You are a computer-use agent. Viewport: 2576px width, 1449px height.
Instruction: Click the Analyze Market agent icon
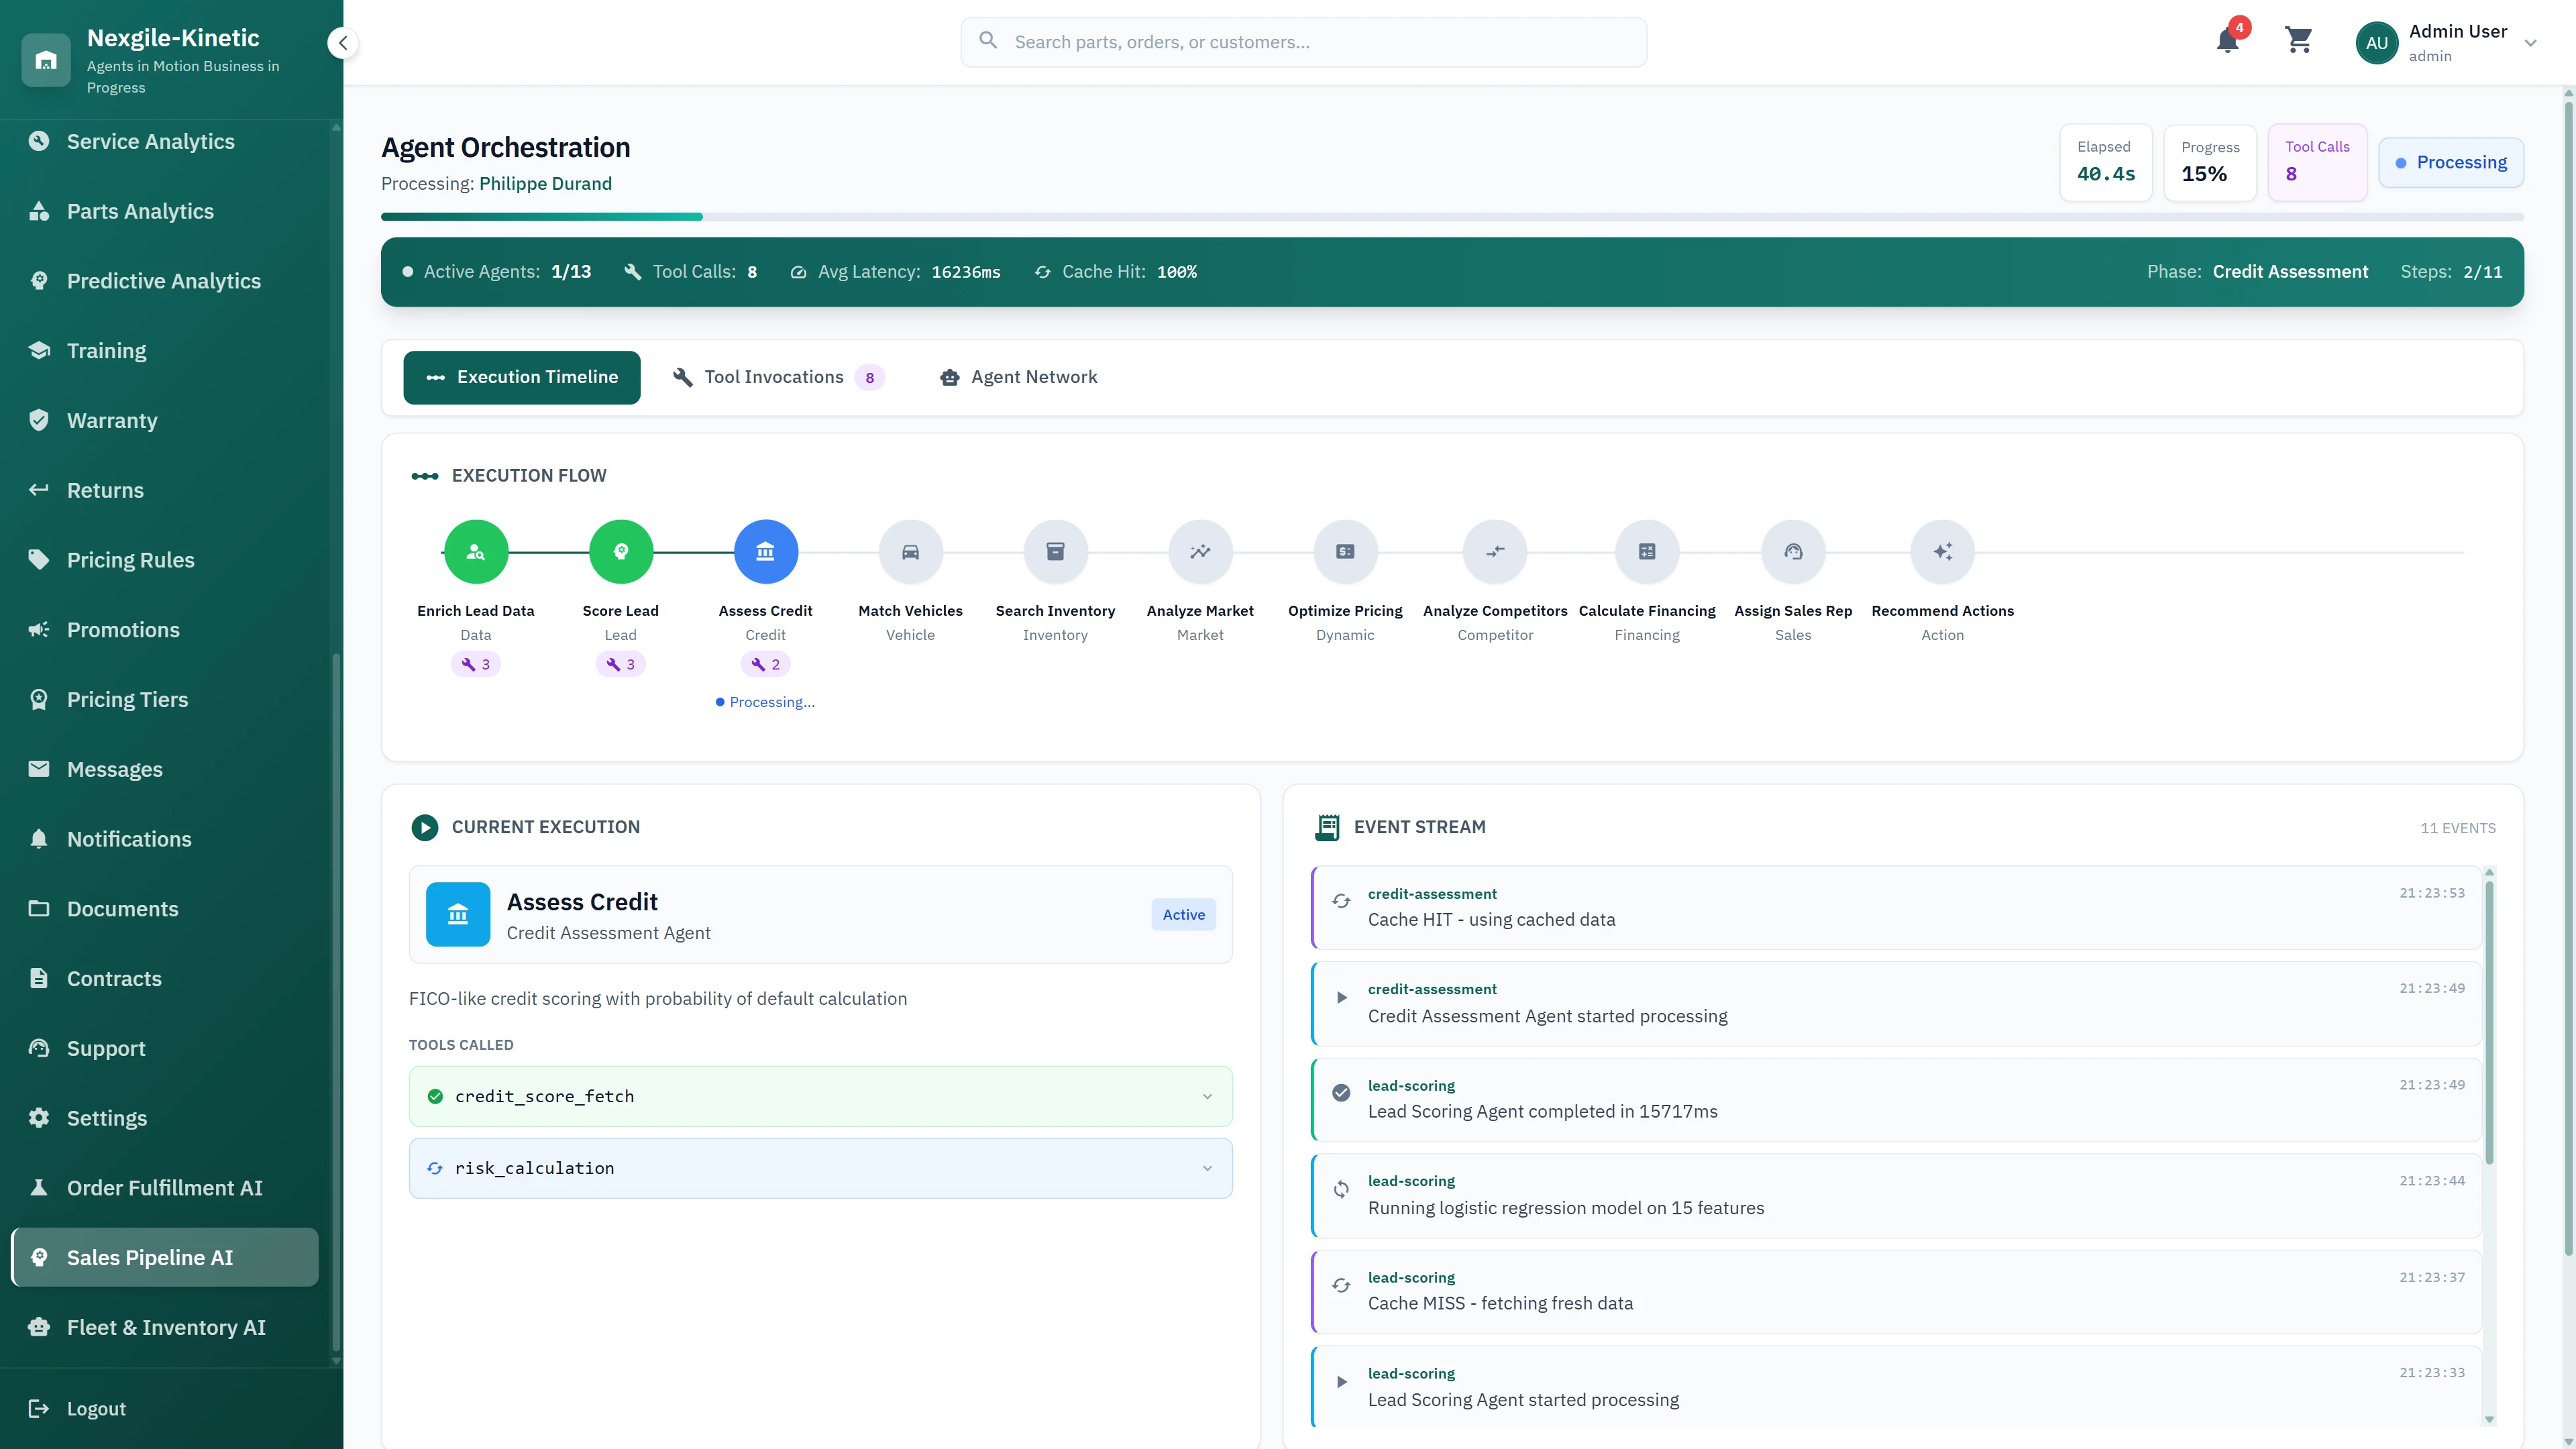click(x=1200, y=551)
